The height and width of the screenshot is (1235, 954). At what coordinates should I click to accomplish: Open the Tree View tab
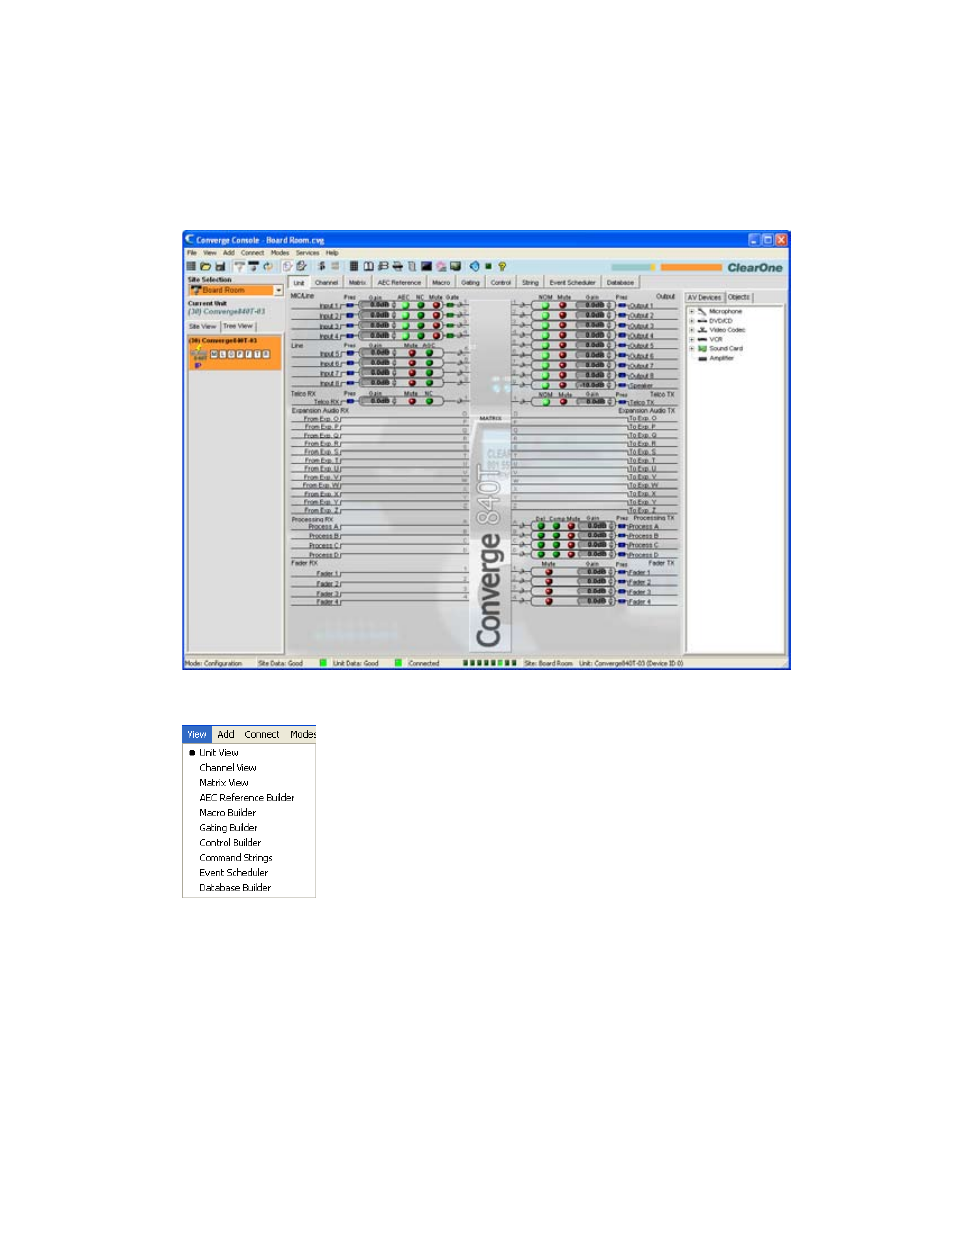pyautogui.click(x=238, y=326)
